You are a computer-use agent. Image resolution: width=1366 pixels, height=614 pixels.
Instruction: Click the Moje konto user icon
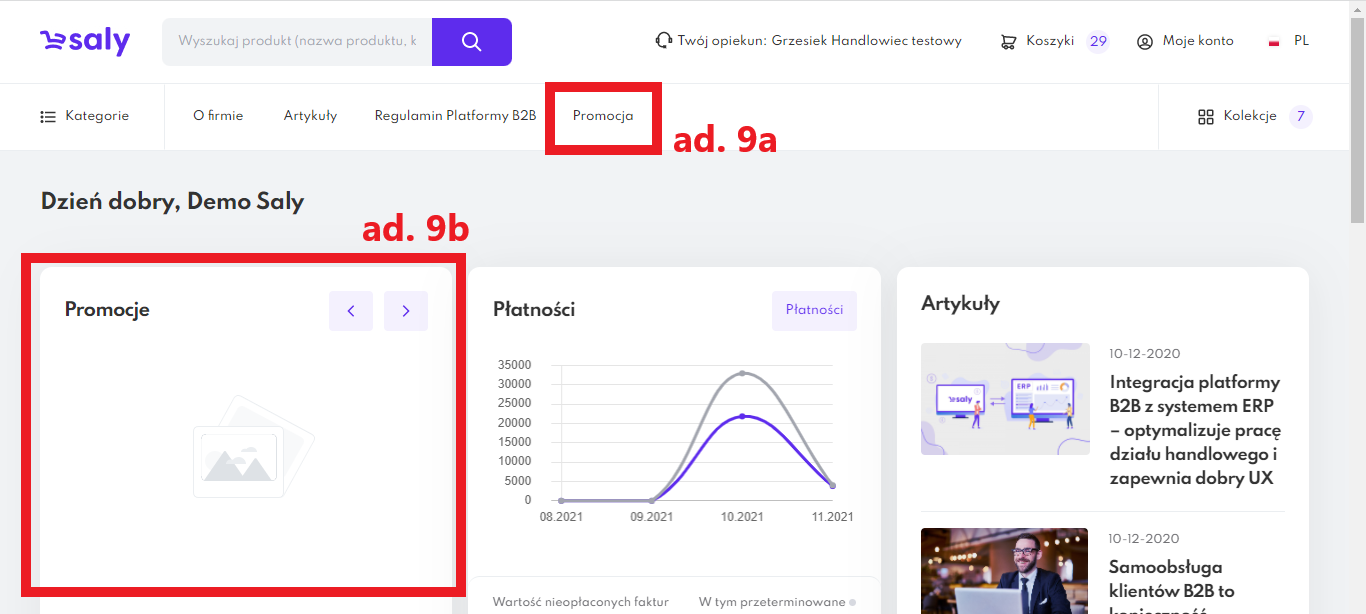(1145, 42)
